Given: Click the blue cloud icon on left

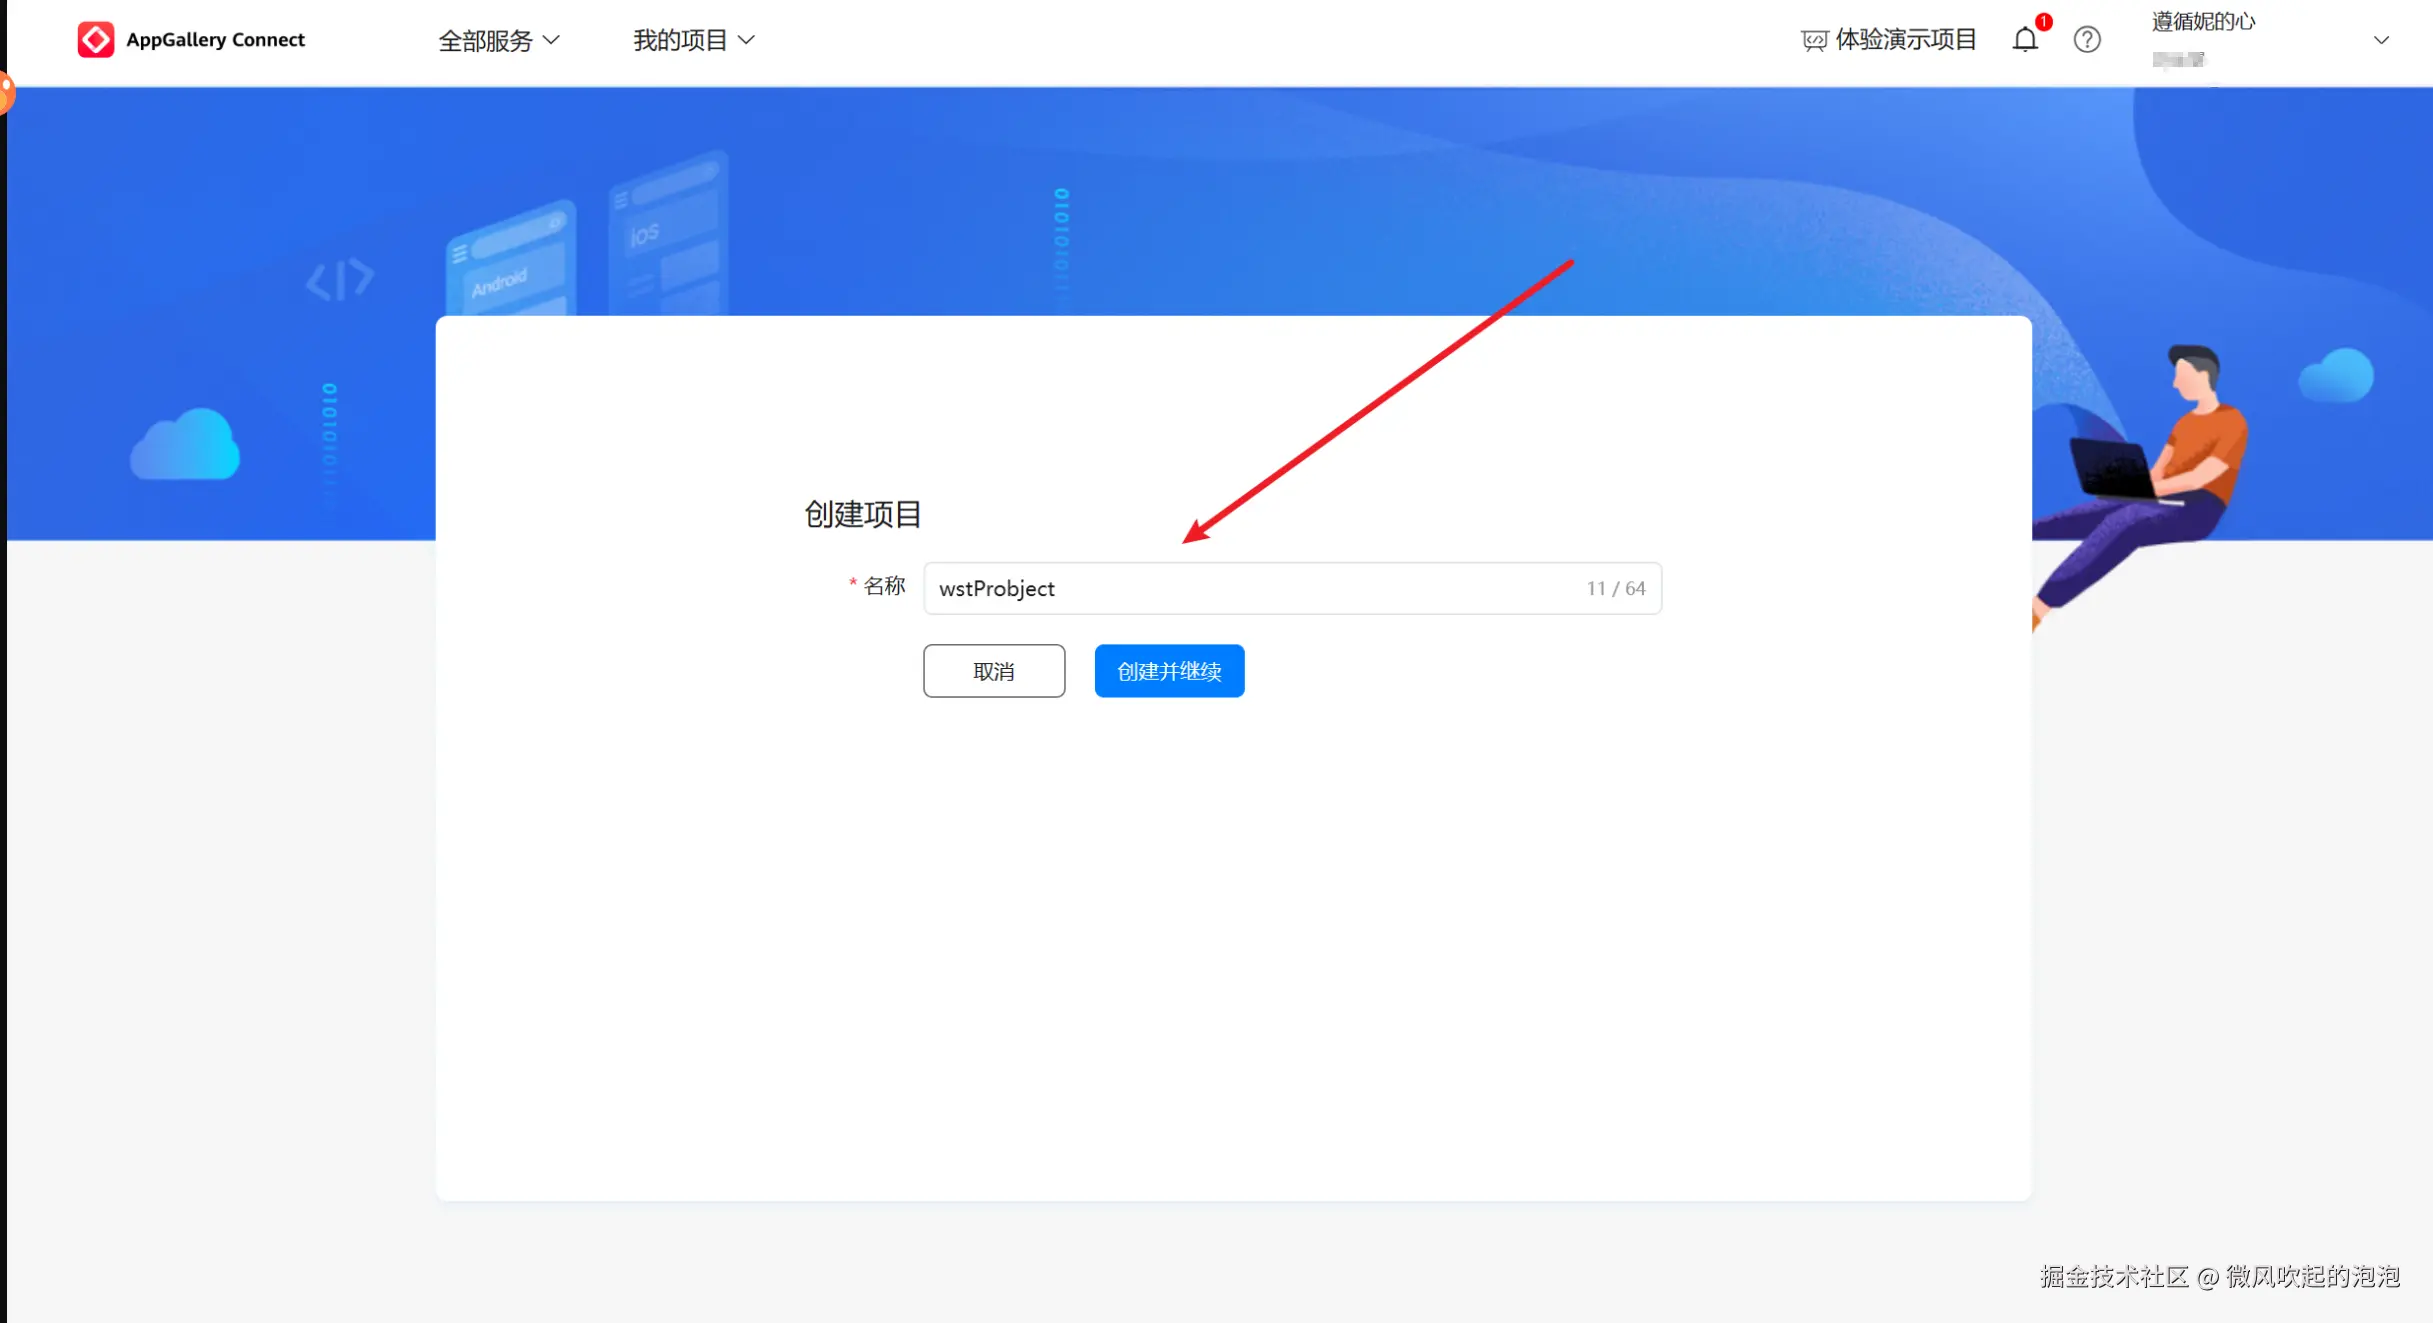Looking at the screenshot, I should click(x=185, y=445).
